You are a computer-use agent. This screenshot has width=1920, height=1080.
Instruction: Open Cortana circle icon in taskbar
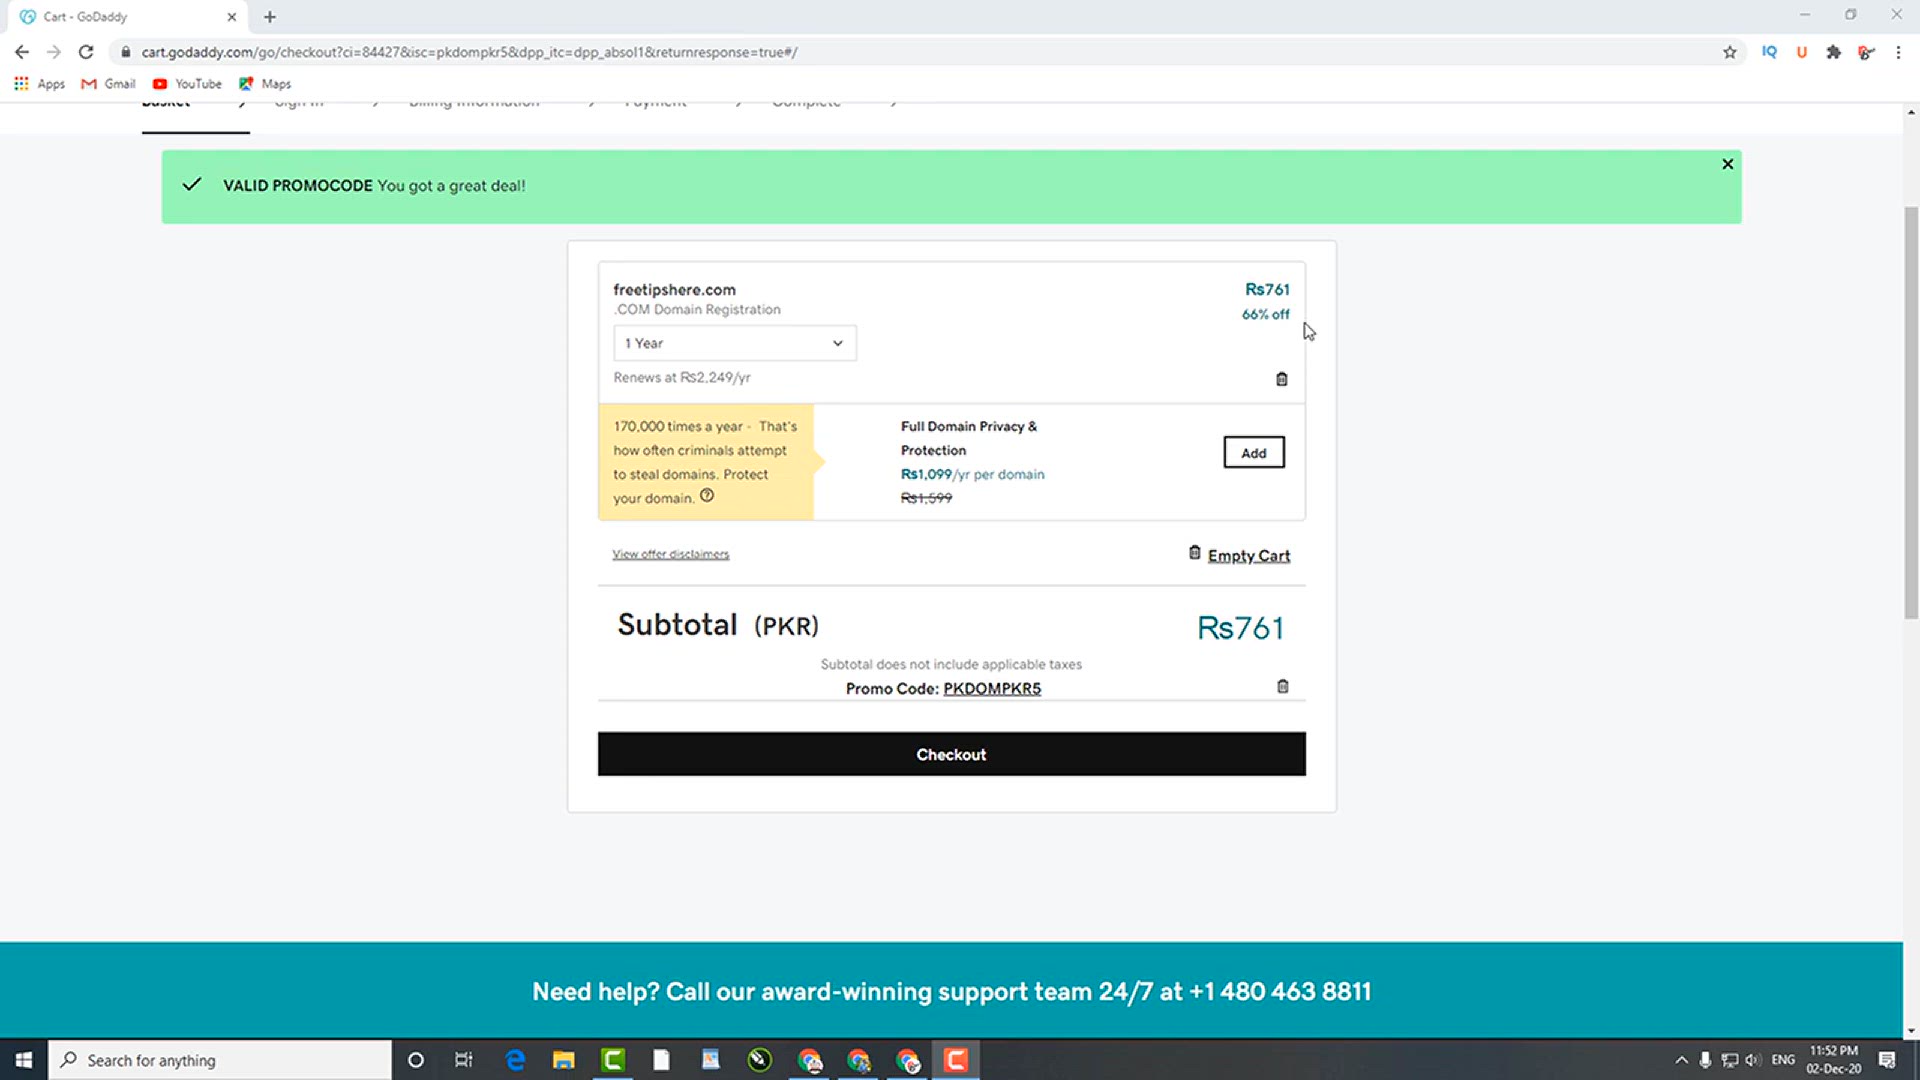416,1060
